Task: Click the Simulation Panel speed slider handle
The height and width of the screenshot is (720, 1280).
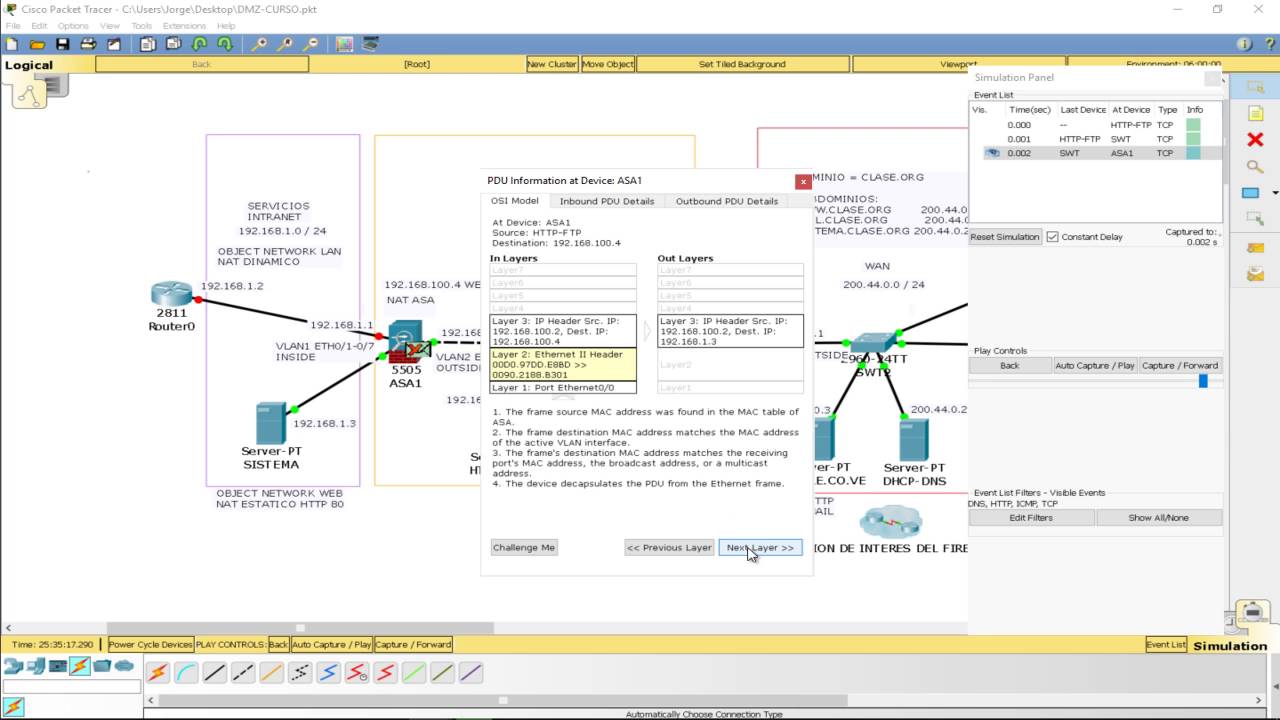Action: (1203, 381)
